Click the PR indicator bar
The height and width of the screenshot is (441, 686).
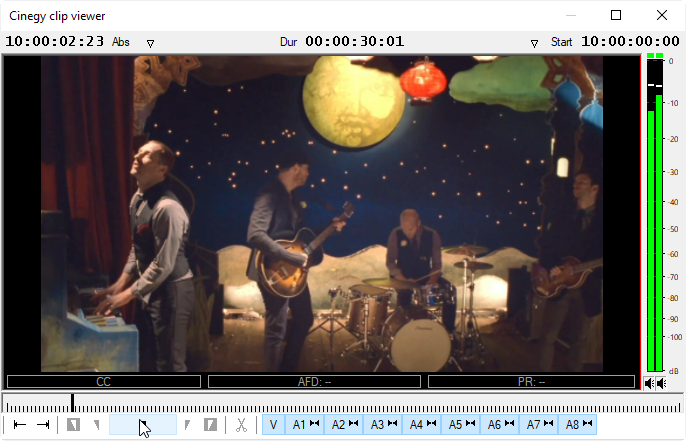(x=531, y=382)
